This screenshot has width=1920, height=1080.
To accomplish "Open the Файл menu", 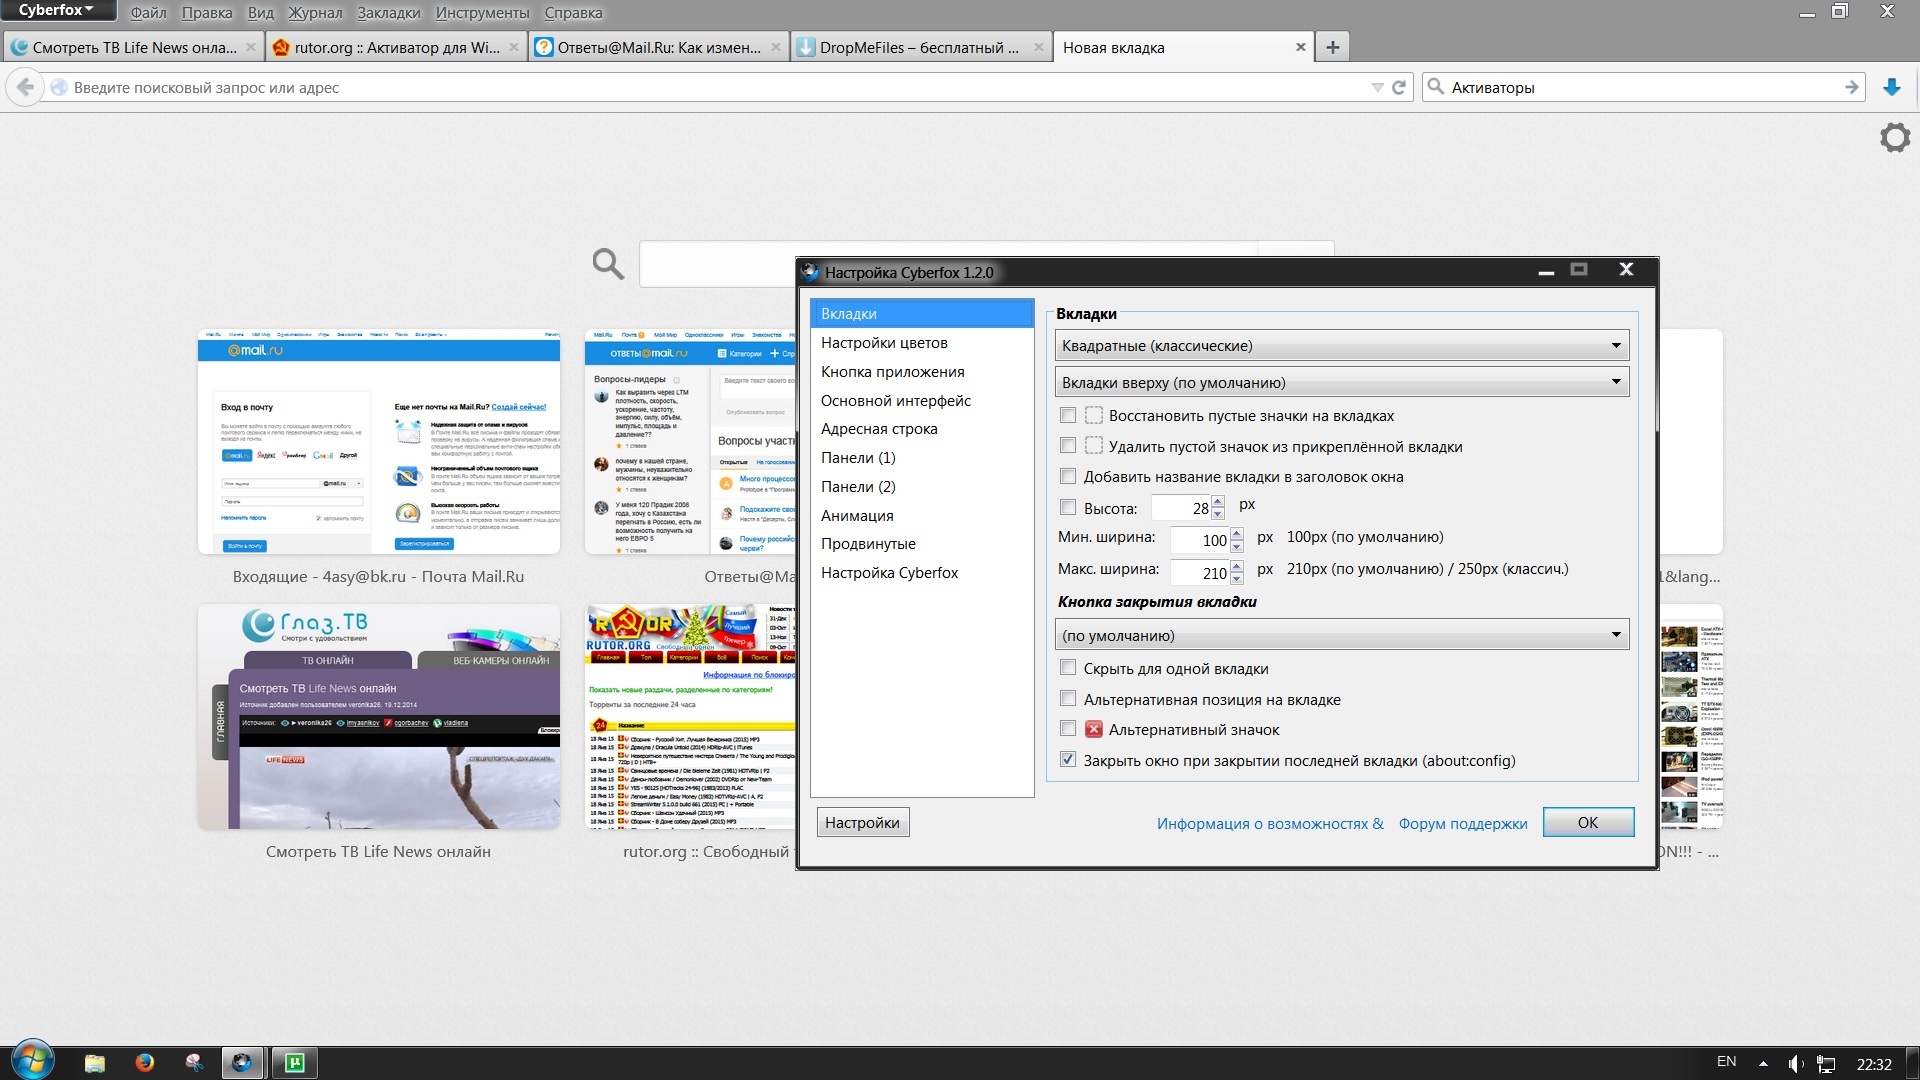I will click(148, 13).
